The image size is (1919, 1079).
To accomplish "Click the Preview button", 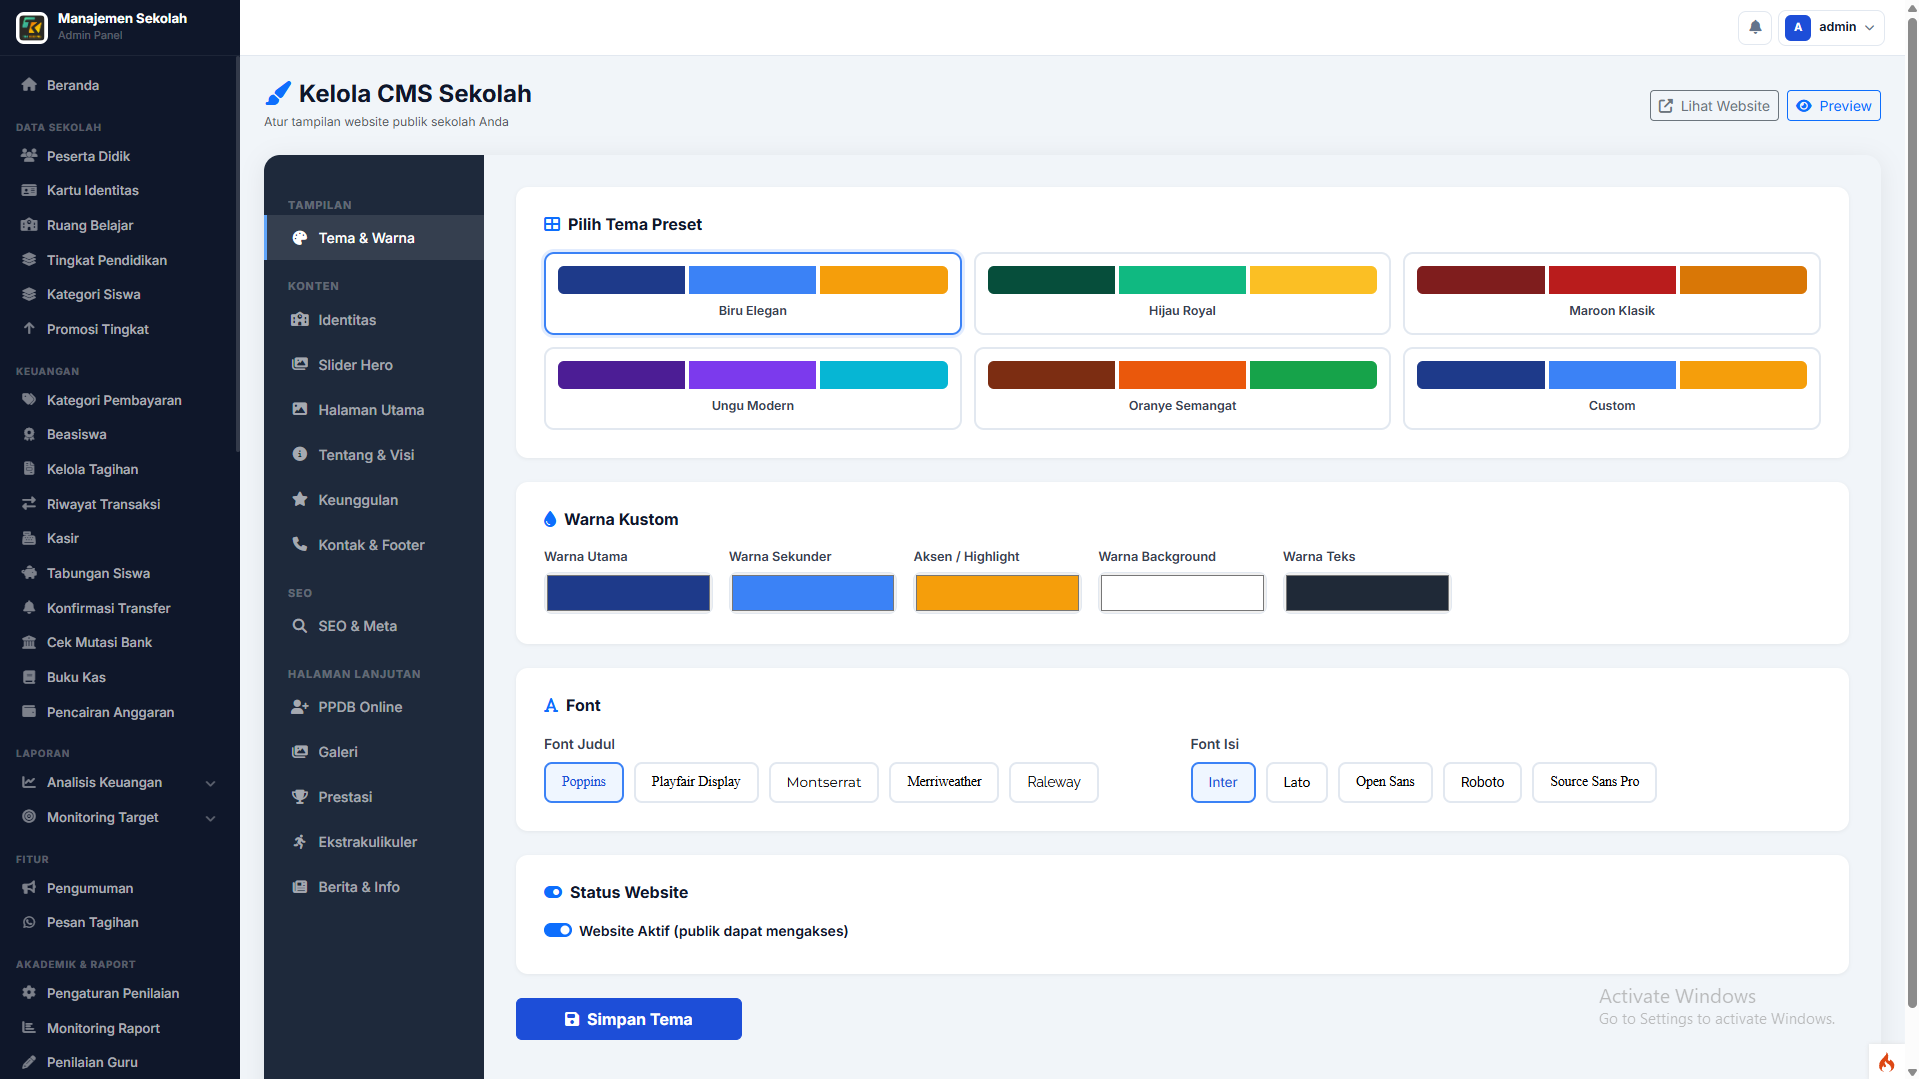I will point(1834,106).
